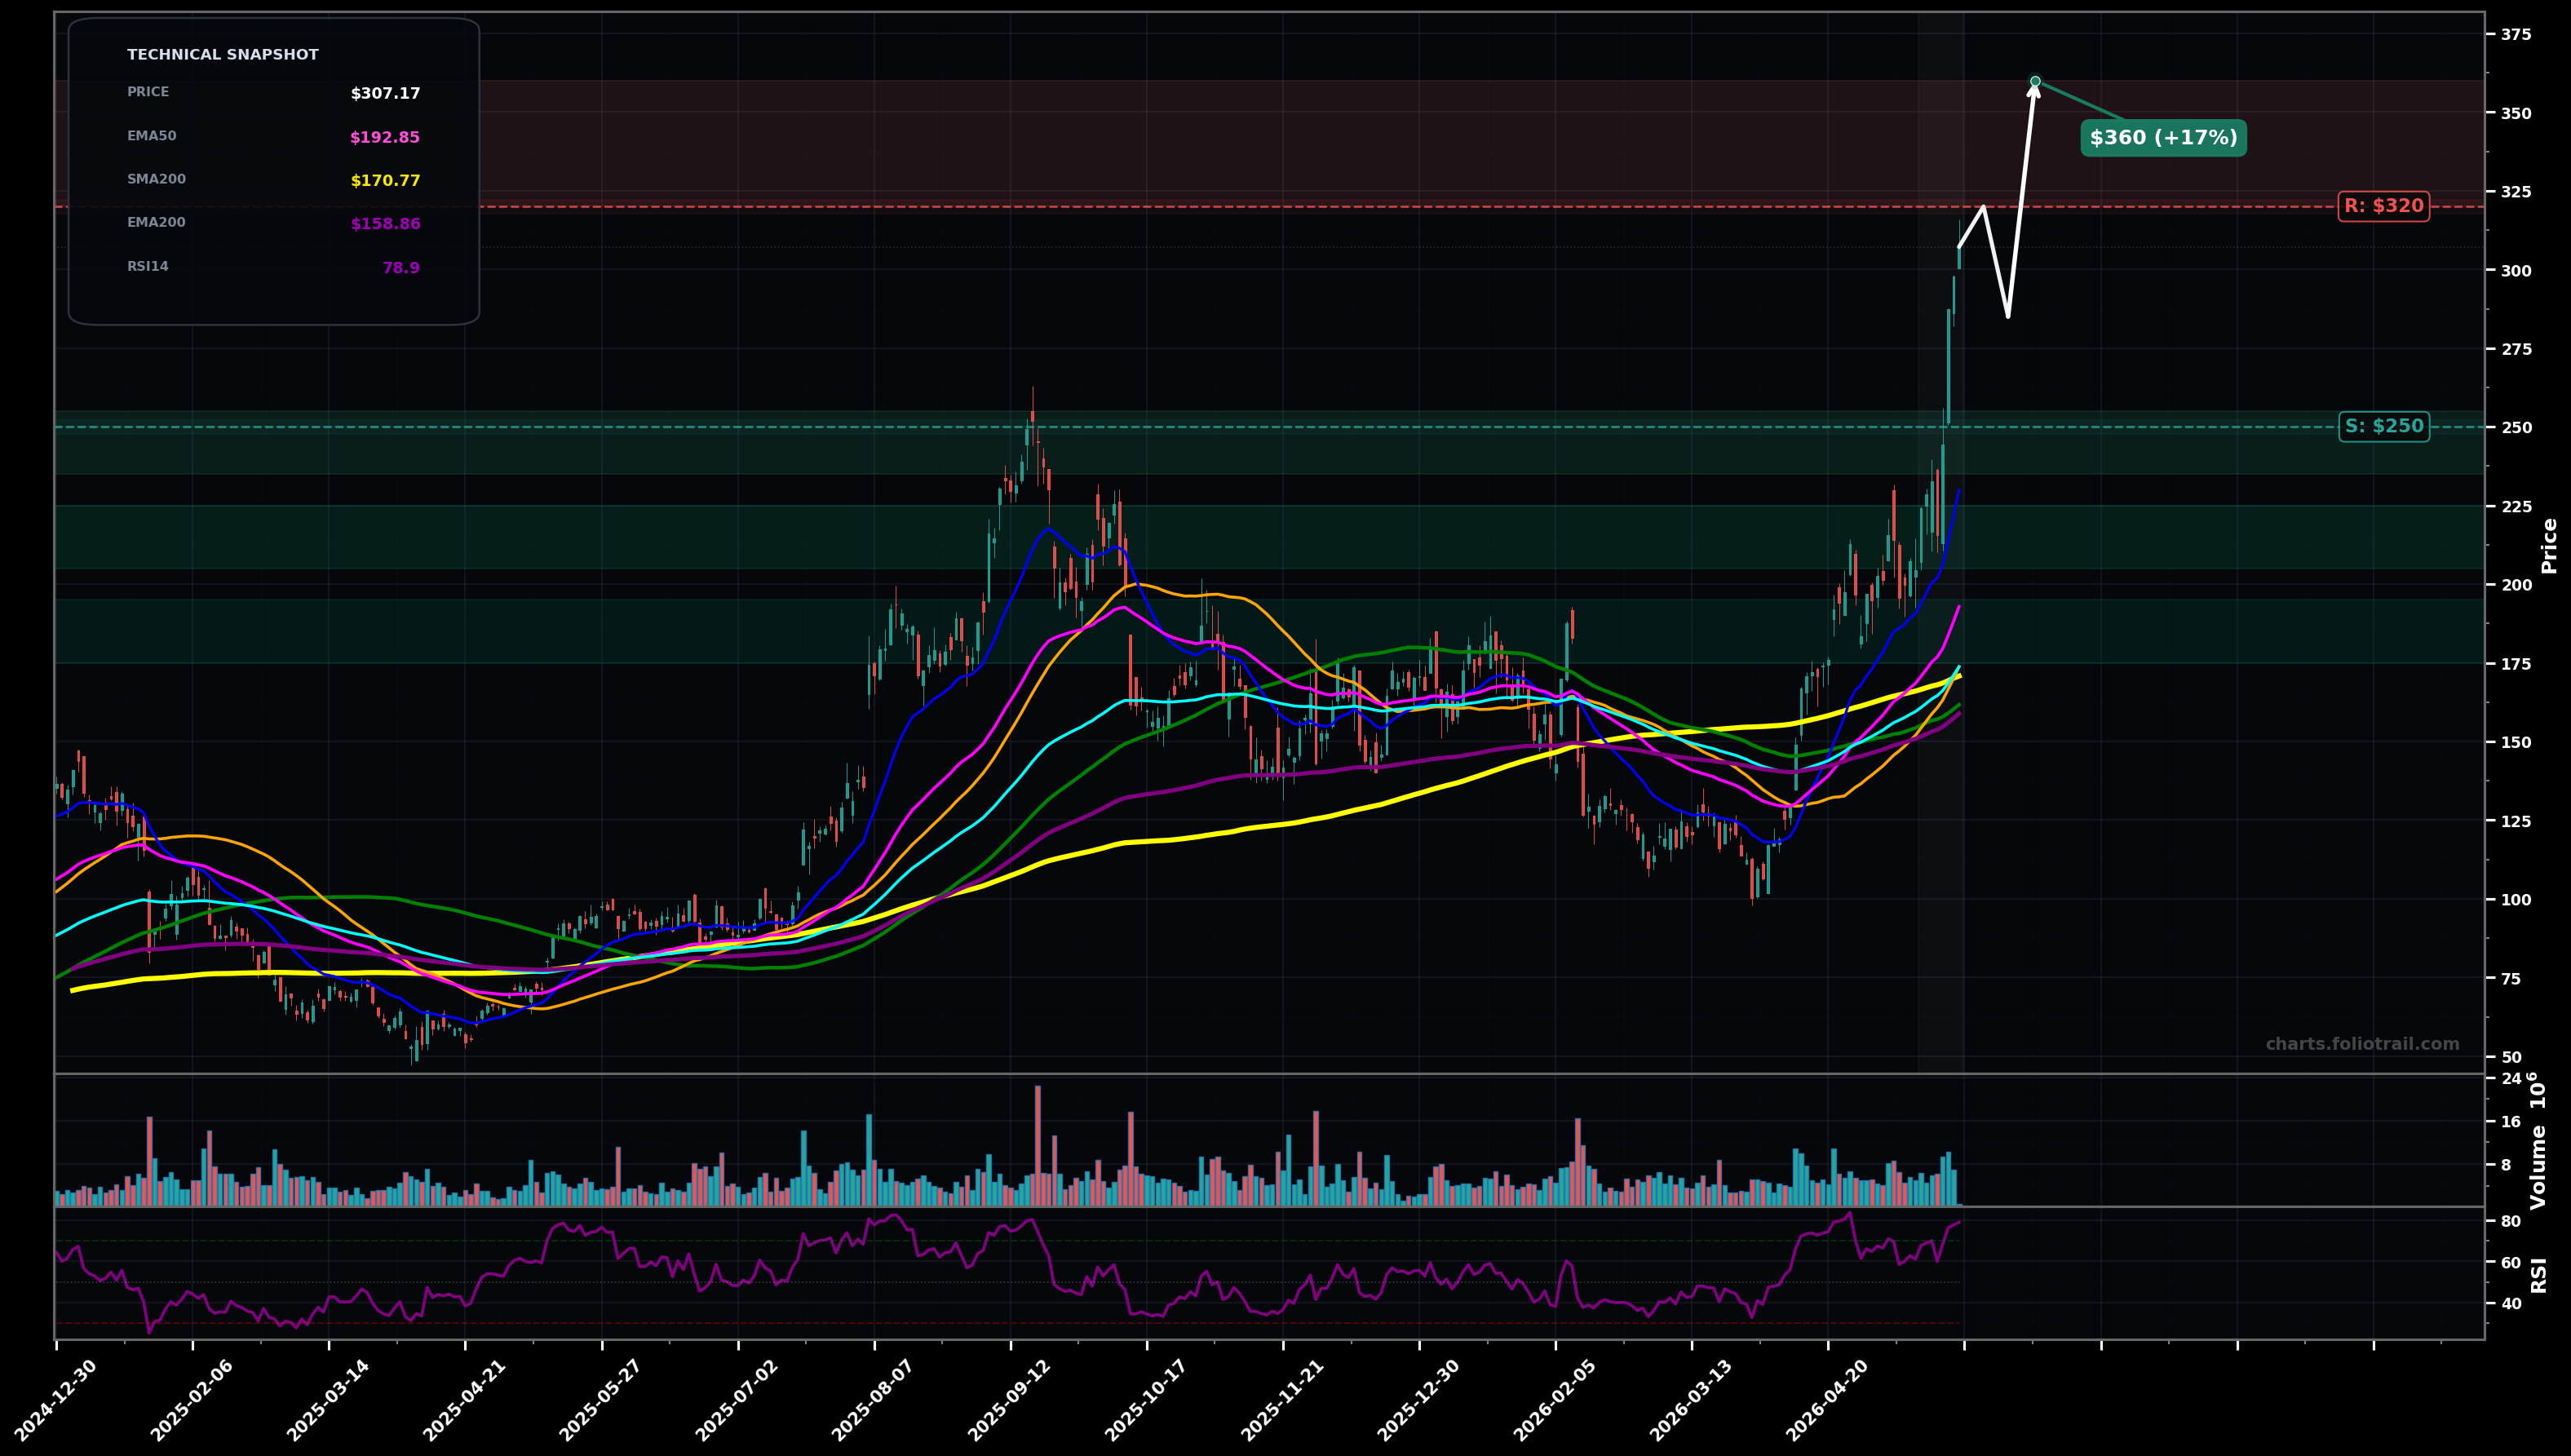
Task: Click the 350 price axis tick
Action: (2516, 114)
